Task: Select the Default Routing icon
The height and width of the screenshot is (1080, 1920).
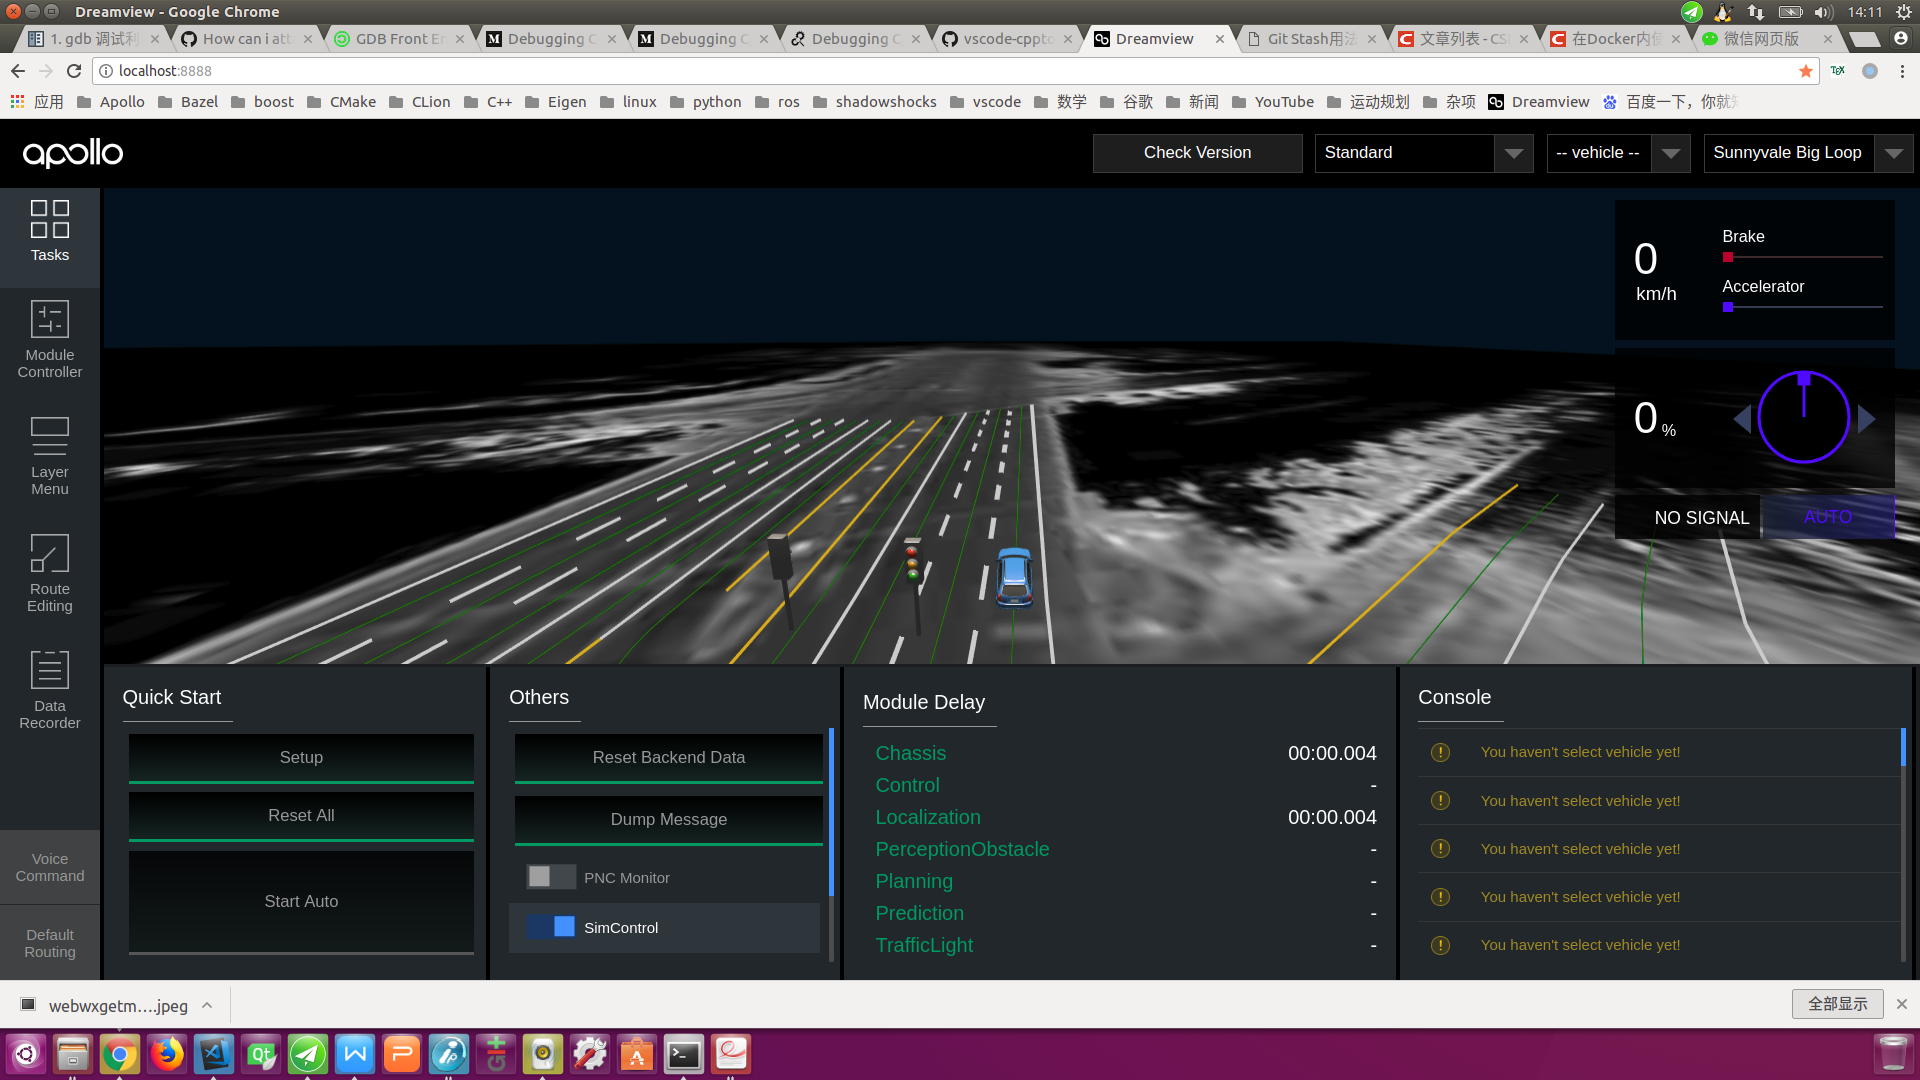Action: [x=50, y=944]
